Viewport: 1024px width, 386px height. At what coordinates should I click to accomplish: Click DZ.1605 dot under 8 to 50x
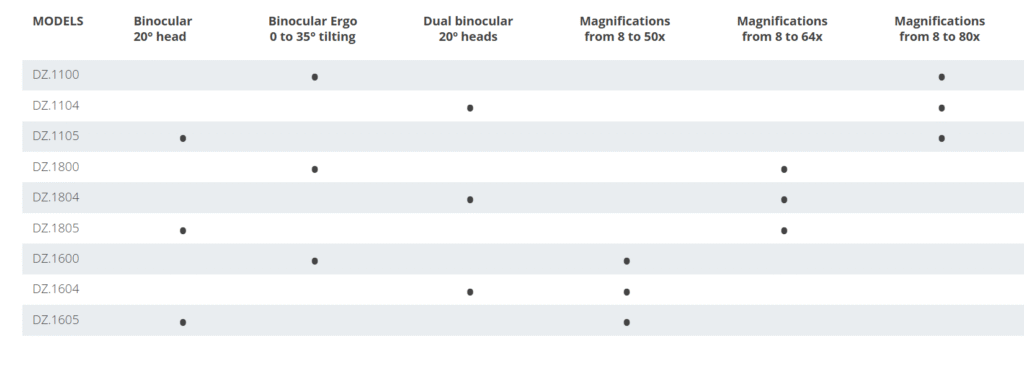coord(627,322)
